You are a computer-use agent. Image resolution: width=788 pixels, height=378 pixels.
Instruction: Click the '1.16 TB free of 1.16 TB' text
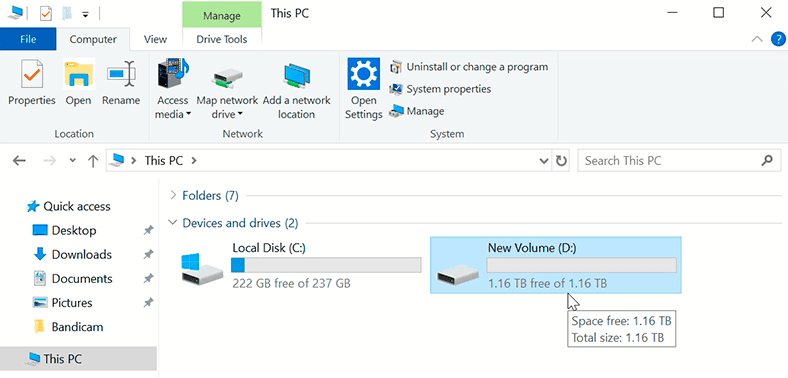pyautogui.click(x=547, y=284)
